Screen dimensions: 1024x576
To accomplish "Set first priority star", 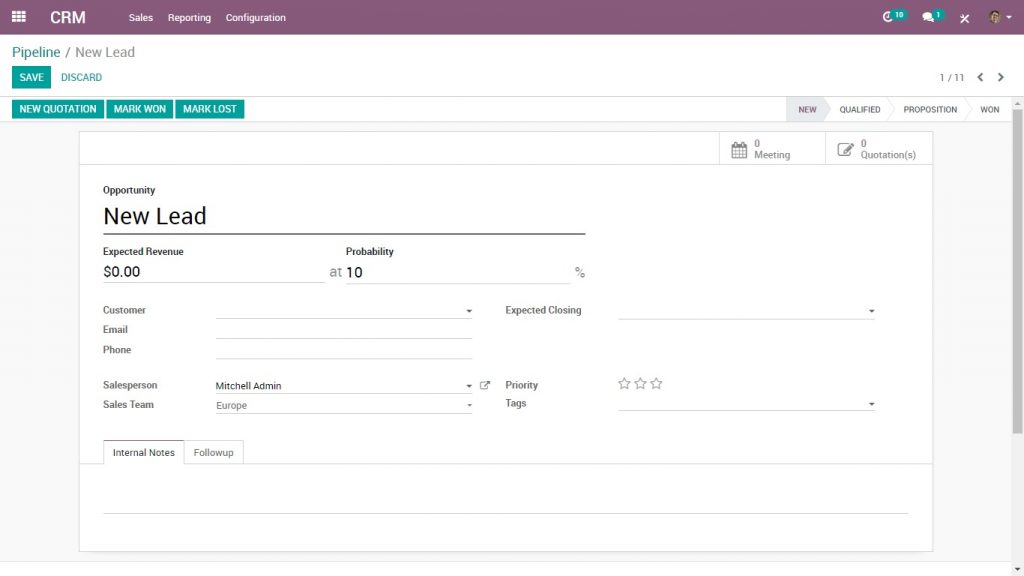I will tap(624, 383).
